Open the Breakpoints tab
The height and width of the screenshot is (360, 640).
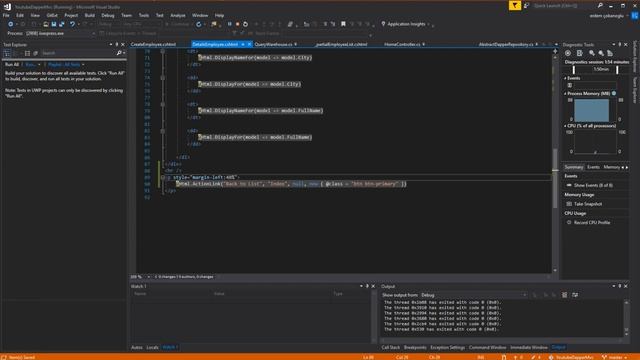[x=415, y=347]
